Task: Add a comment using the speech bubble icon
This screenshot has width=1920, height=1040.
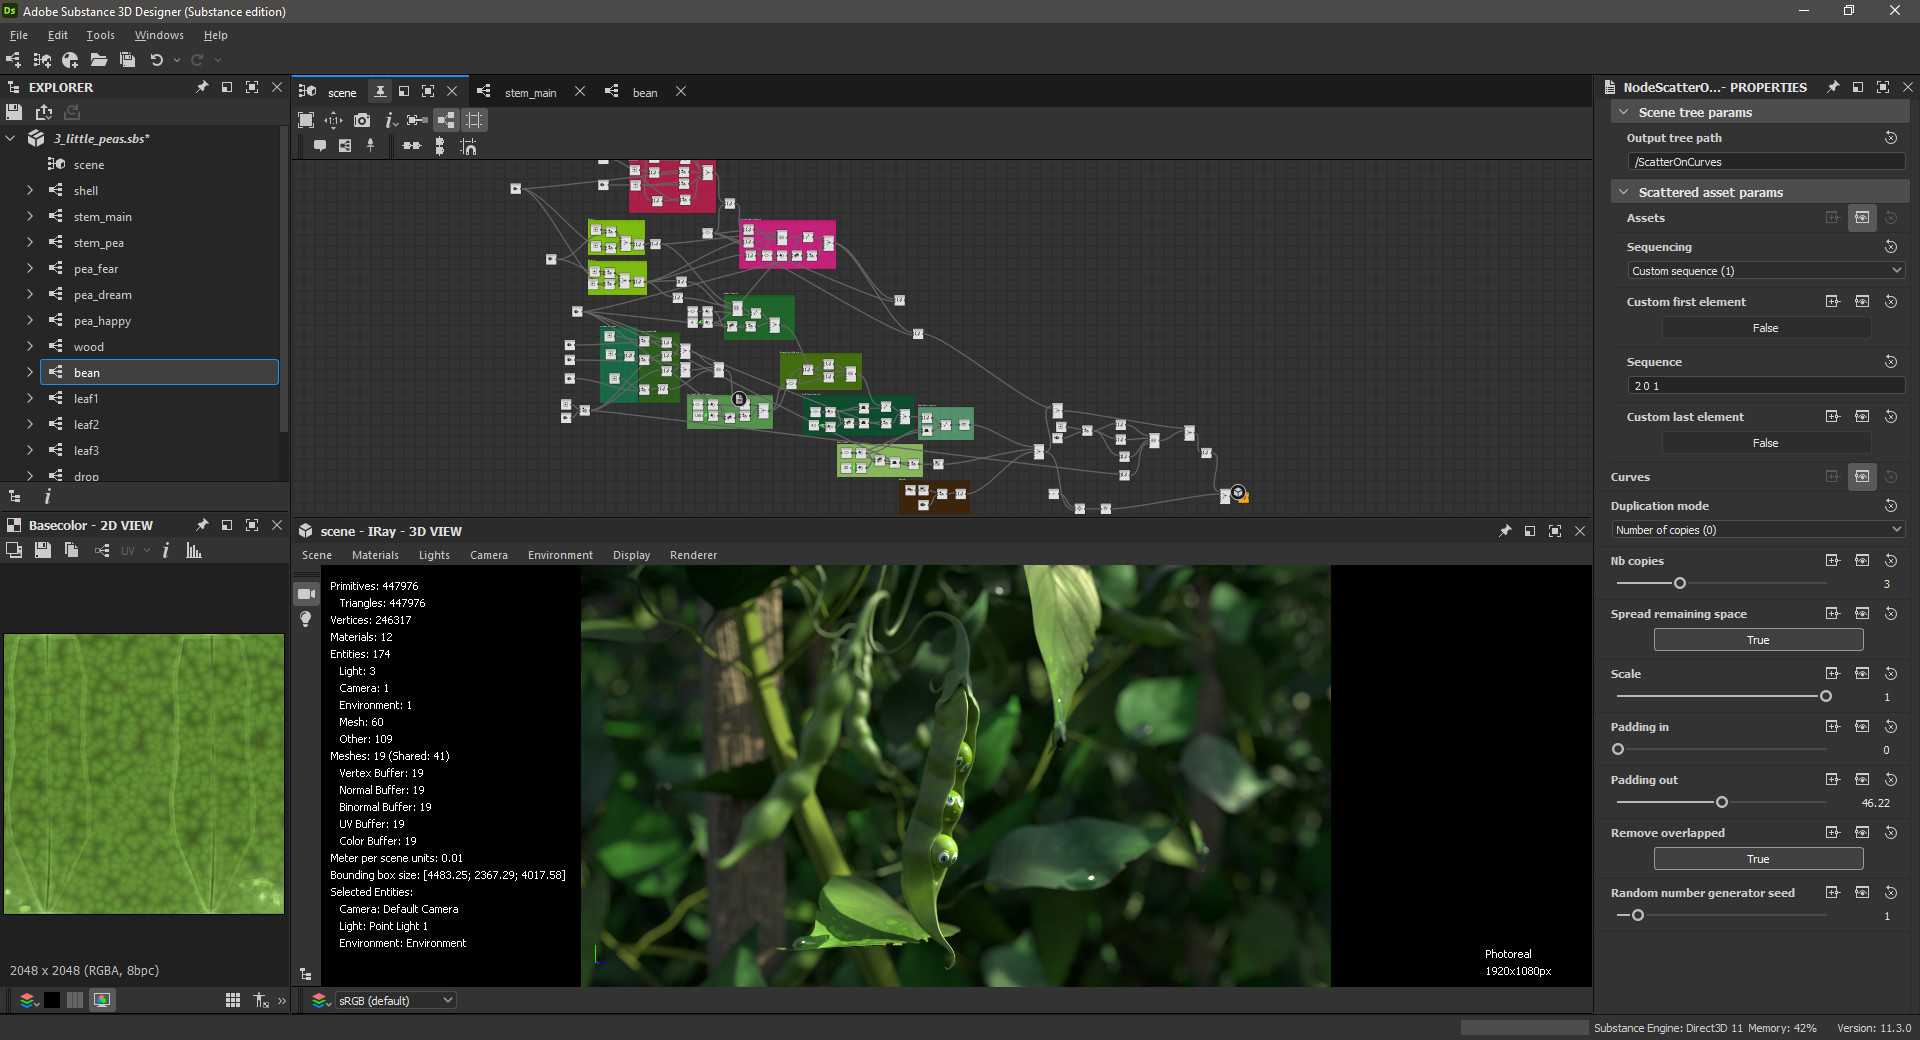Action: point(320,146)
